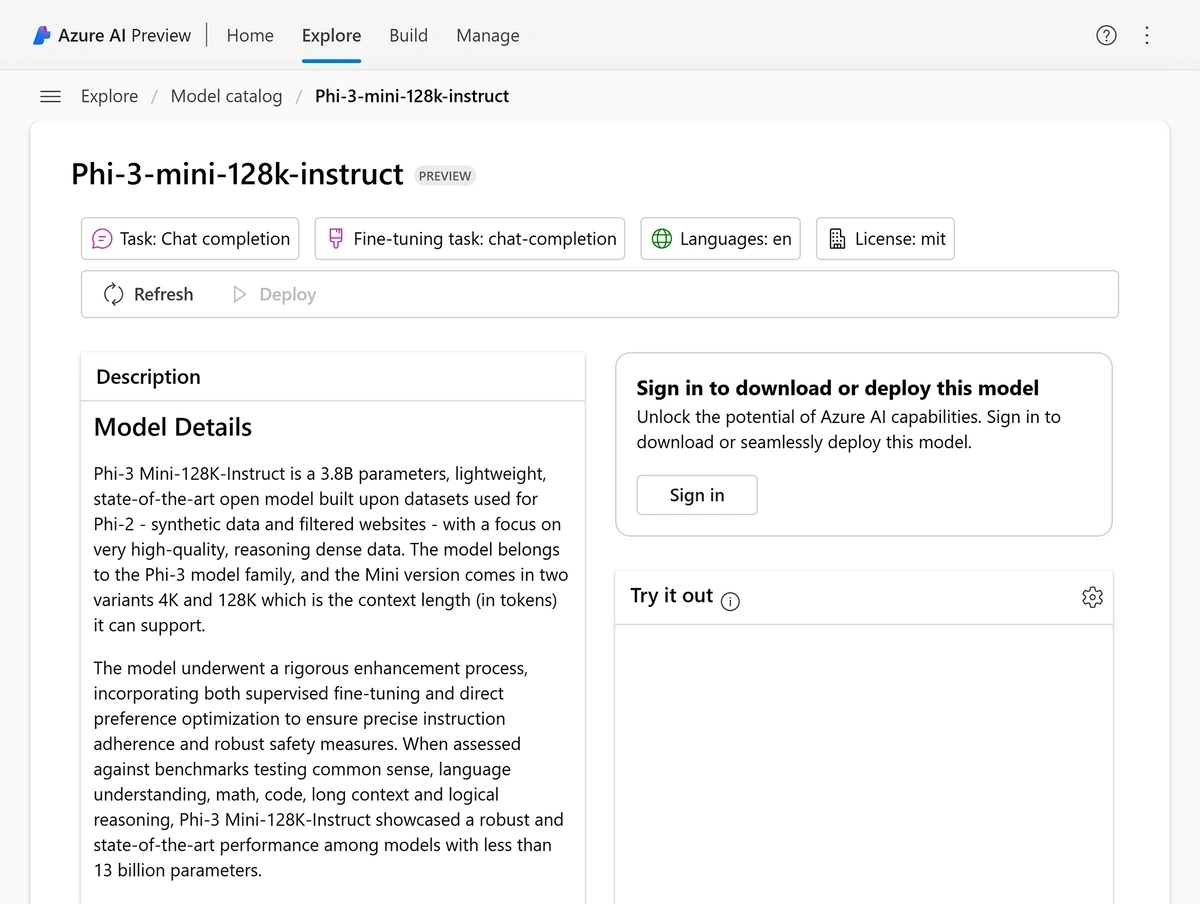Navigate to Explore breadcrumb
This screenshot has width=1200, height=904.
point(110,96)
